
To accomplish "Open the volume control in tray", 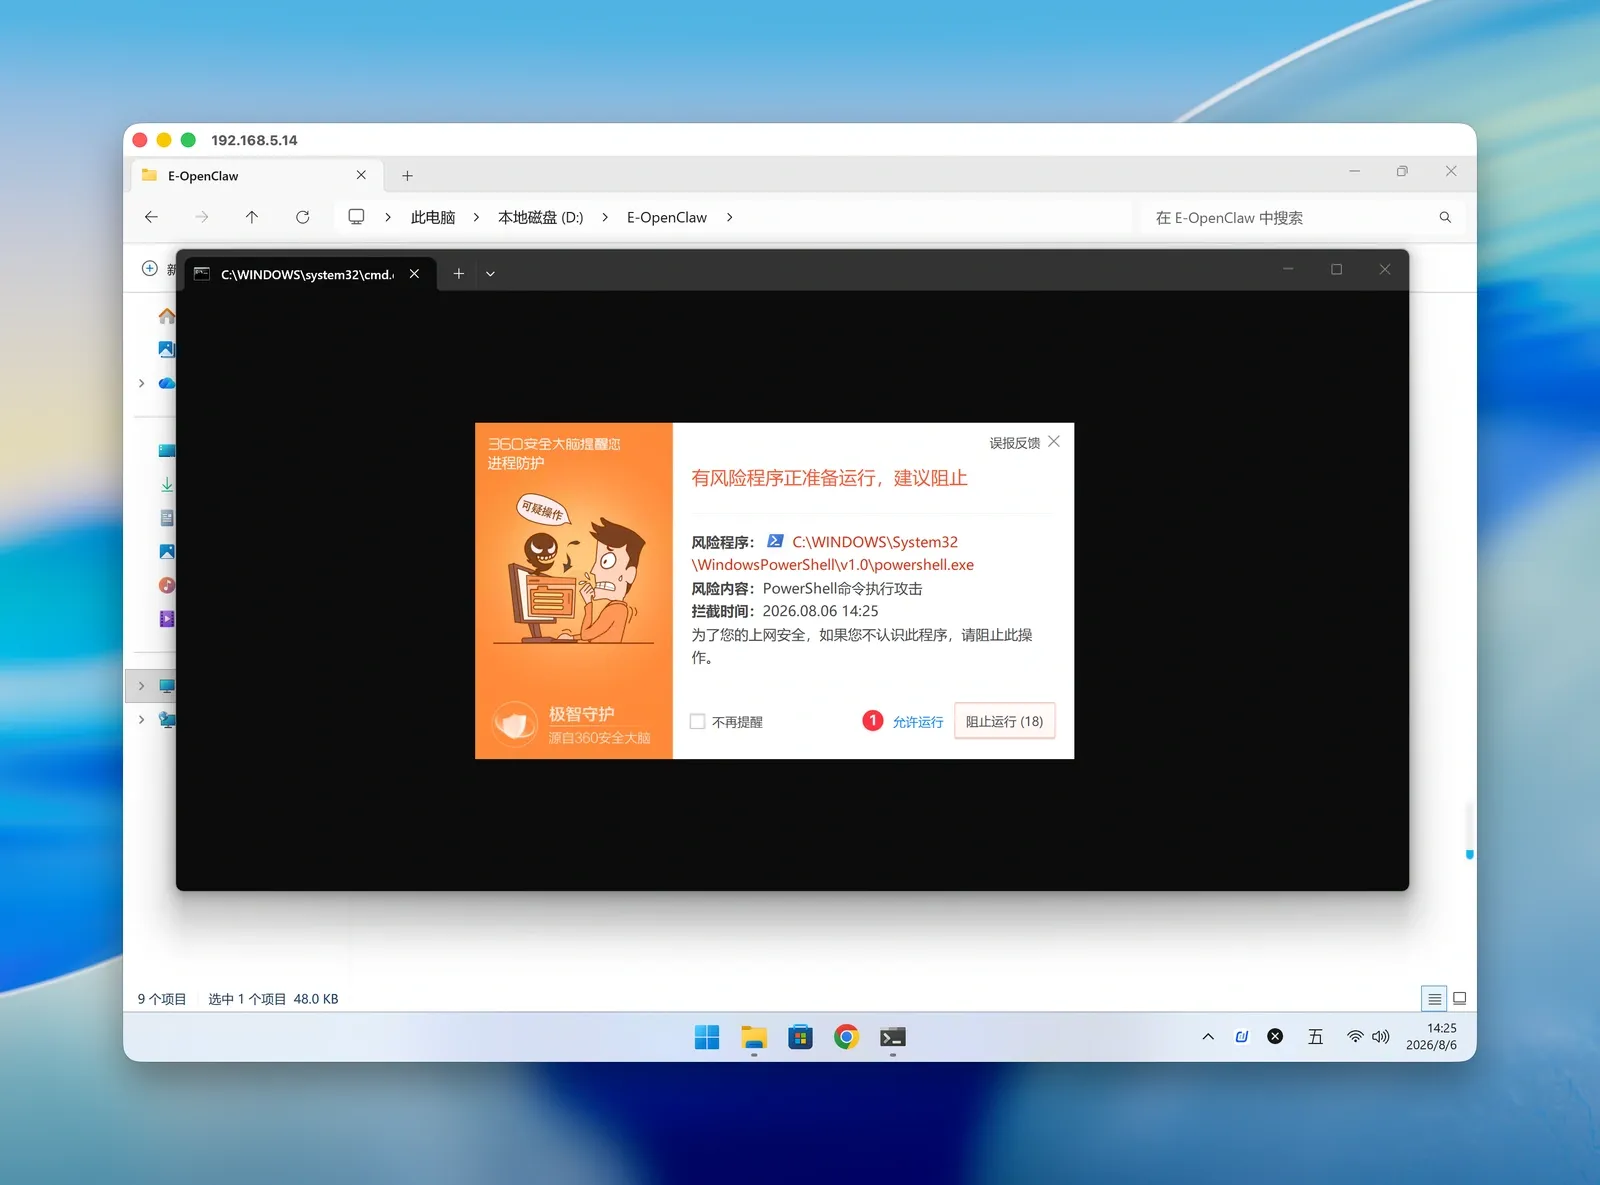I will pos(1381,1037).
